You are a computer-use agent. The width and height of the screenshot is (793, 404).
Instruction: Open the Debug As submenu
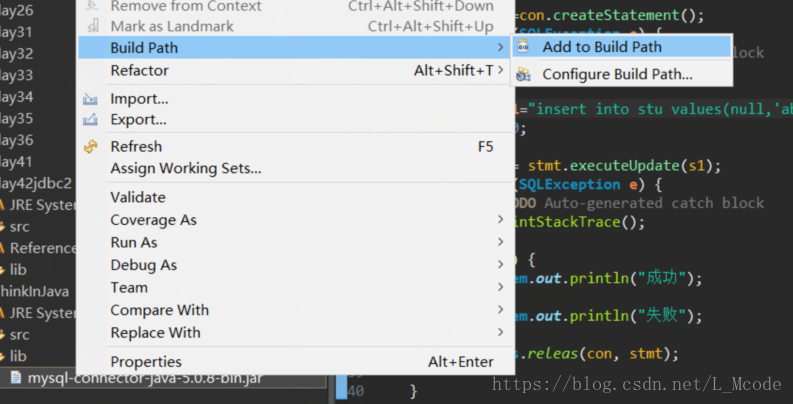295,265
